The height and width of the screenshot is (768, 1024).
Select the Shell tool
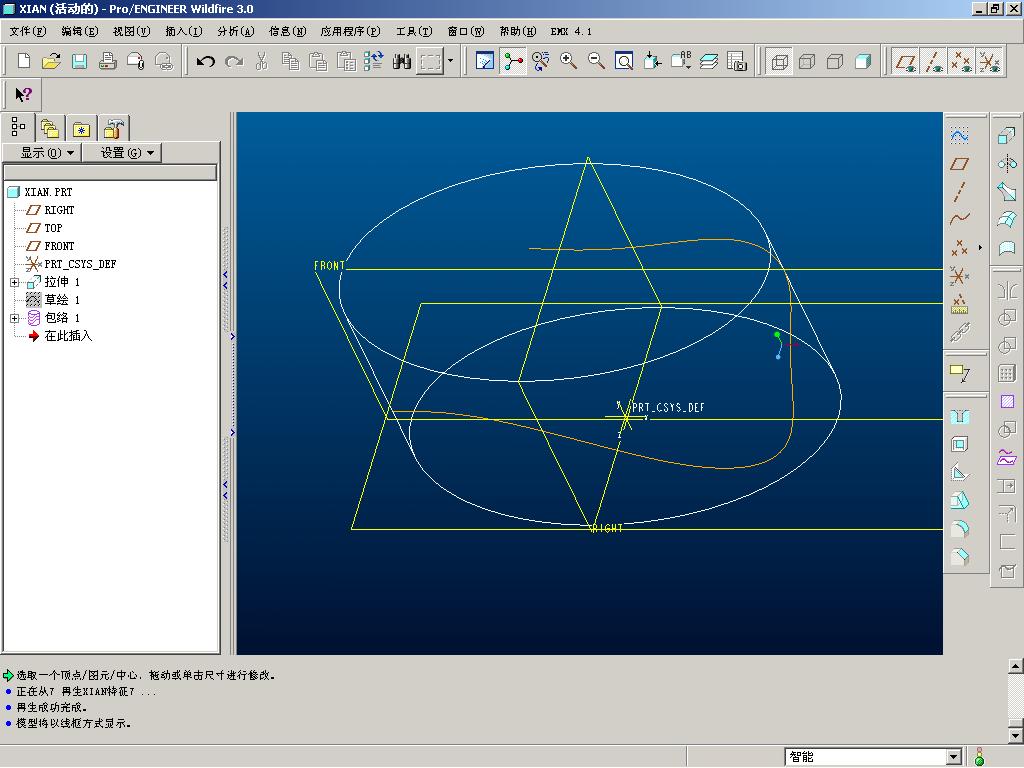[959, 444]
